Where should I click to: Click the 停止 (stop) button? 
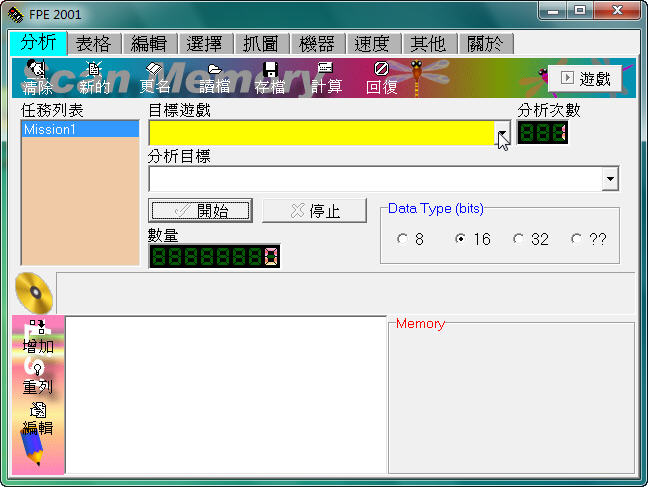[314, 211]
